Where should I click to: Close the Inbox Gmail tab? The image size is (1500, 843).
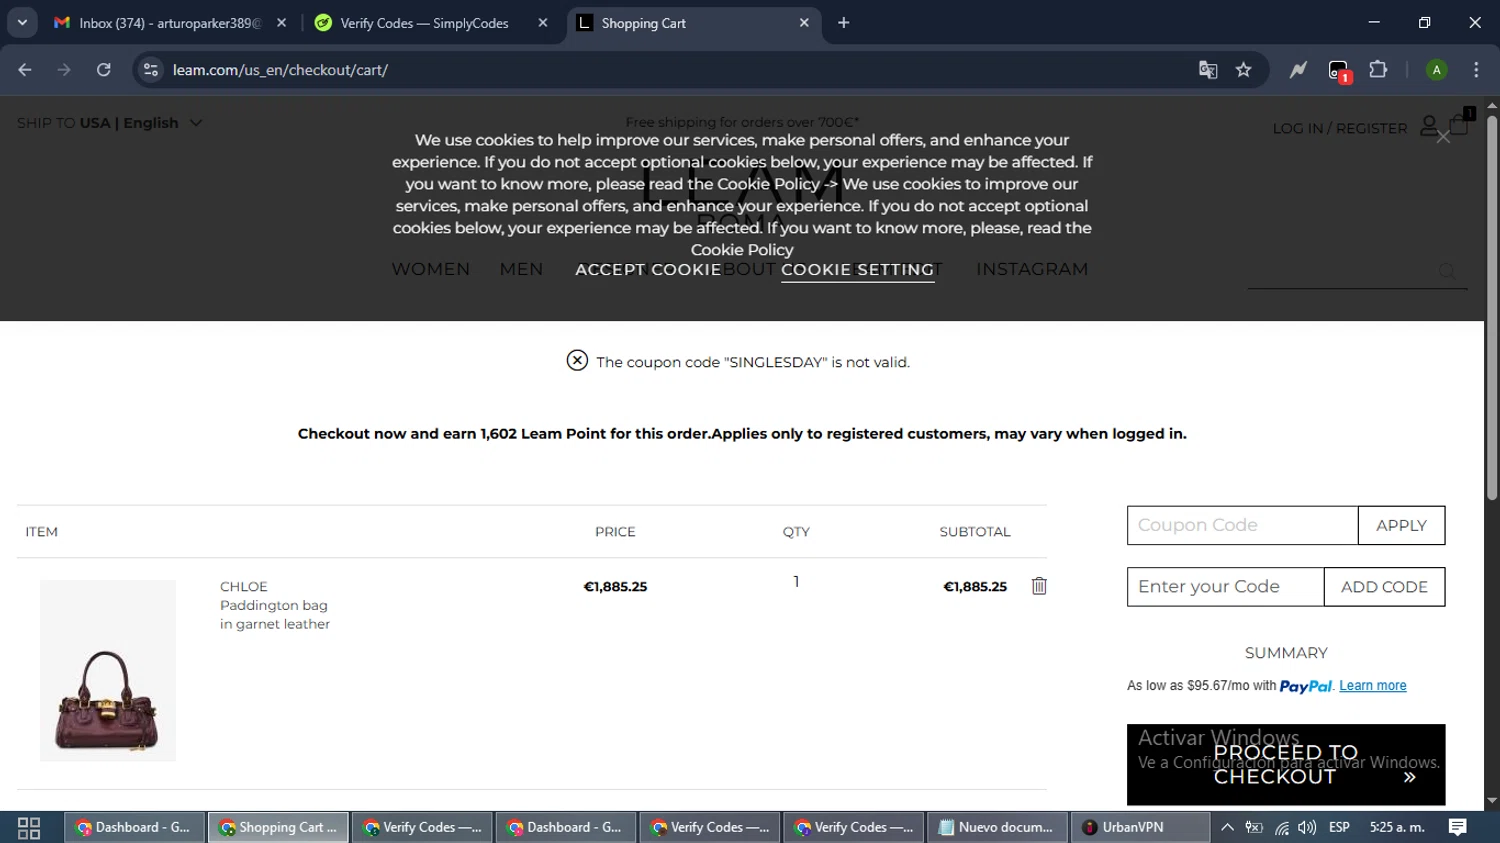(281, 23)
